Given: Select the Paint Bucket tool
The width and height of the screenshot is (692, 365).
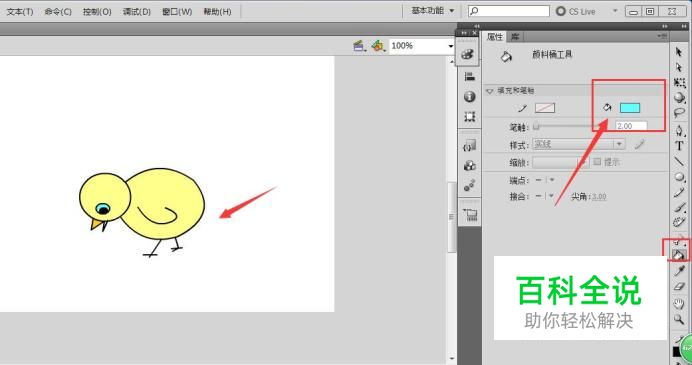Looking at the screenshot, I should point(678,255).
